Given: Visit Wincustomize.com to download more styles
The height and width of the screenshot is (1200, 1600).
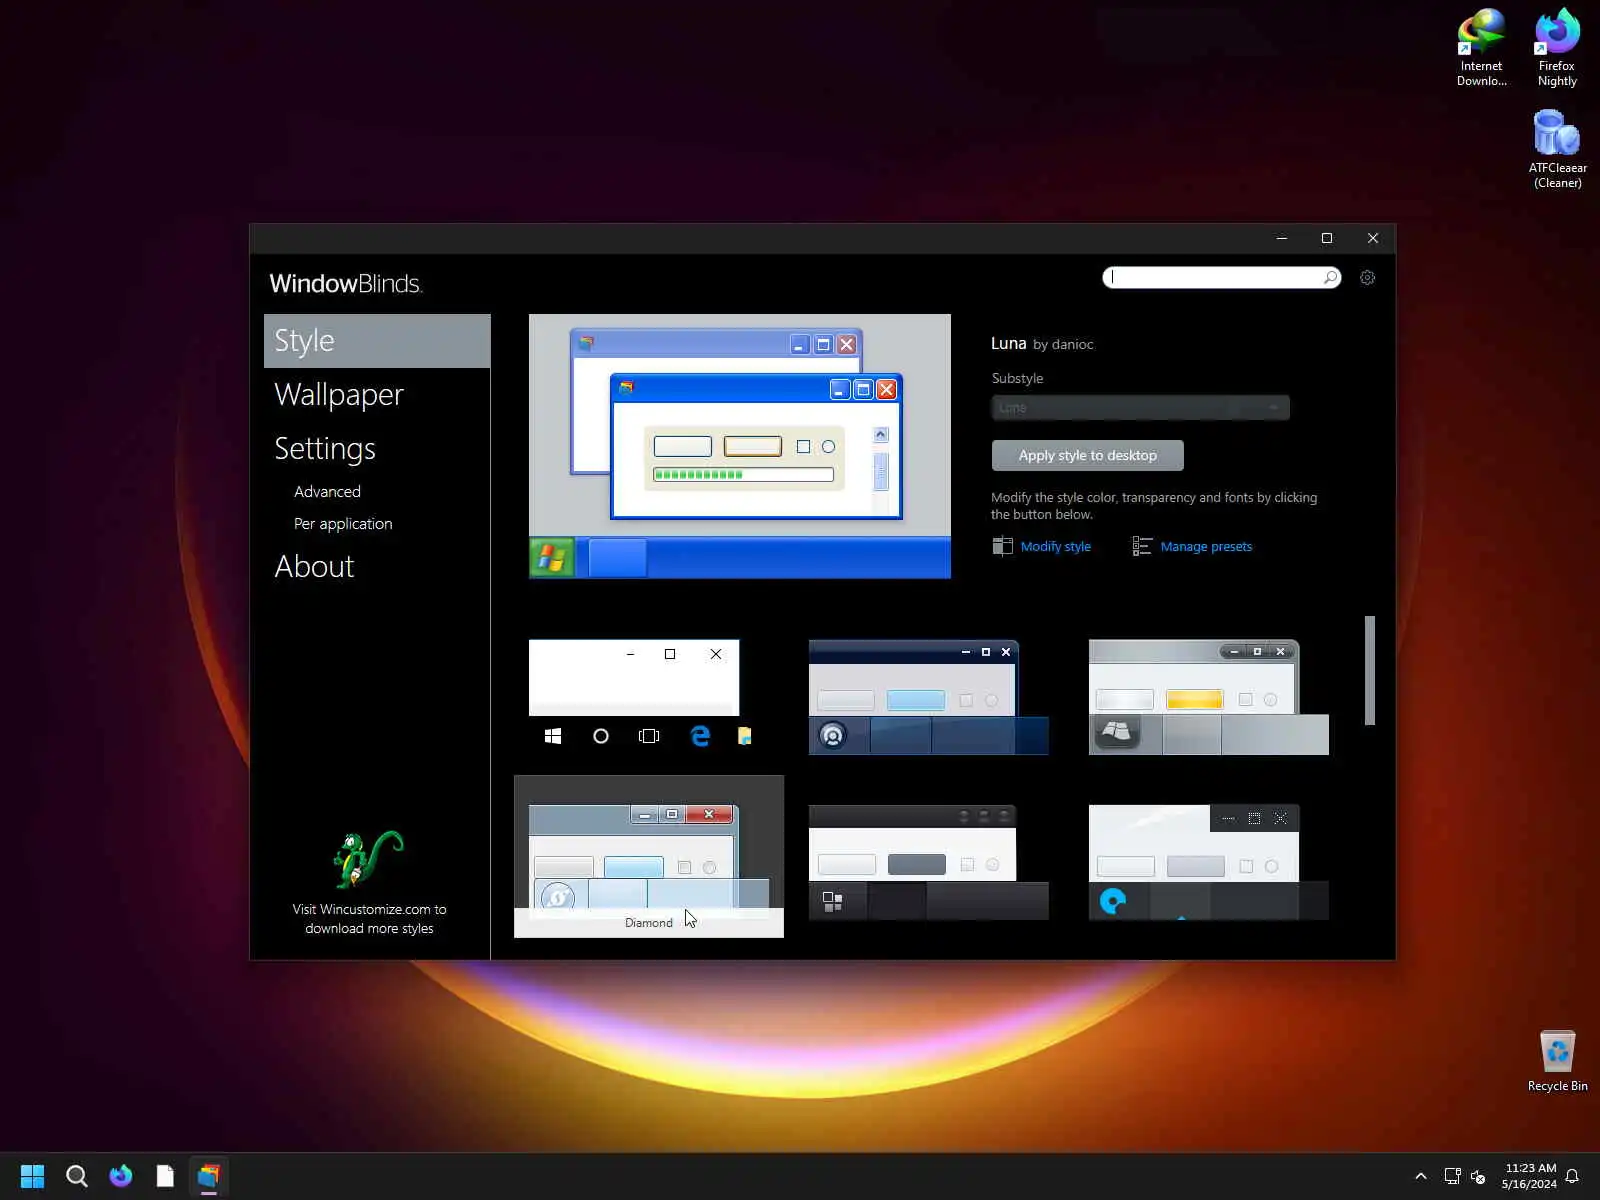Looking at the screenshot, I should (369, 919).
